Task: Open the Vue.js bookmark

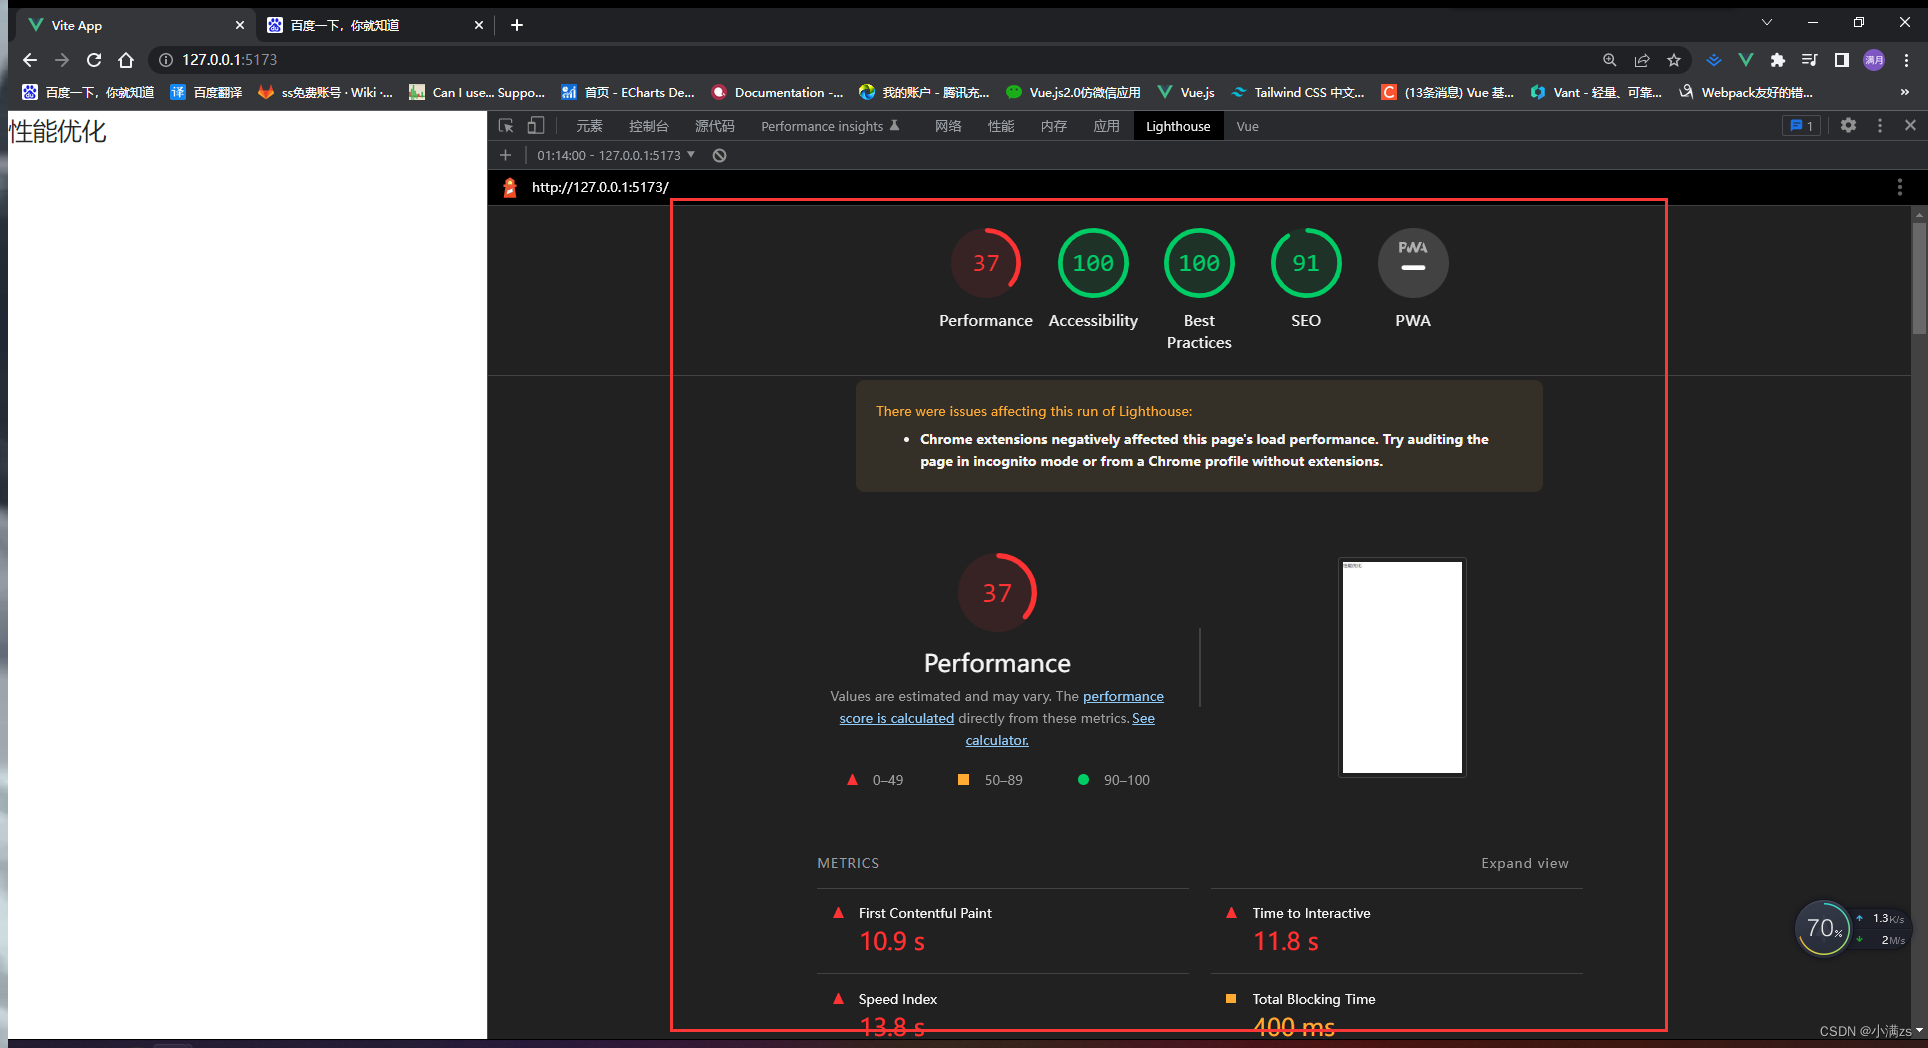Action: [1186, 92]
